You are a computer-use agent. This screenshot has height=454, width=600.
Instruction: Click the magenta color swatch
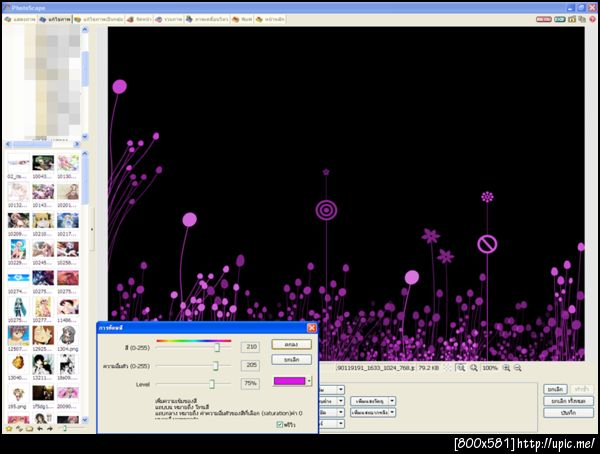(x=290, y=381)
